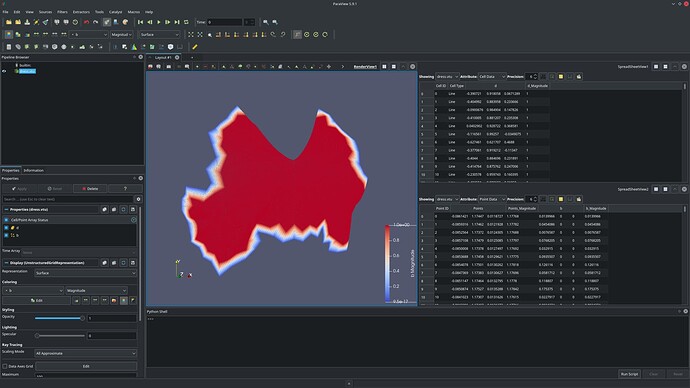Click the Calculator filter icon
Image resolution: width=690 pixels, height=388 pixels.
[8, 47]
